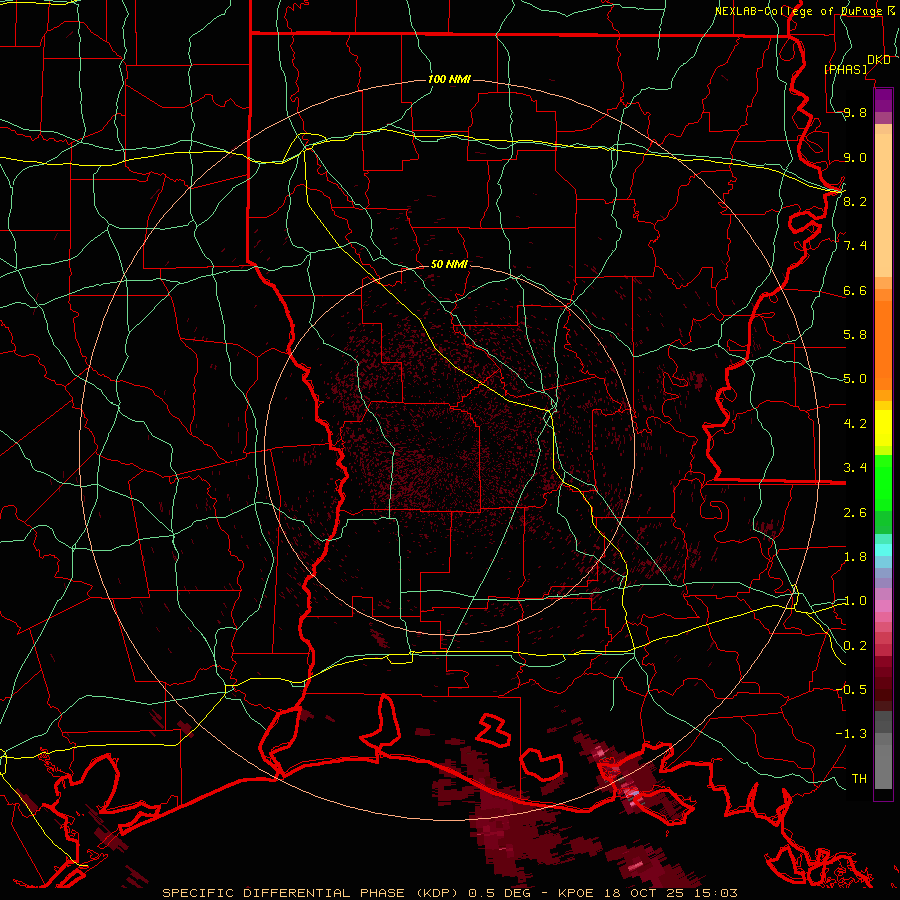Viewport: 900px width, 900px height.
Task: Click the 9.8 scale value
Action: click(855, 112)
